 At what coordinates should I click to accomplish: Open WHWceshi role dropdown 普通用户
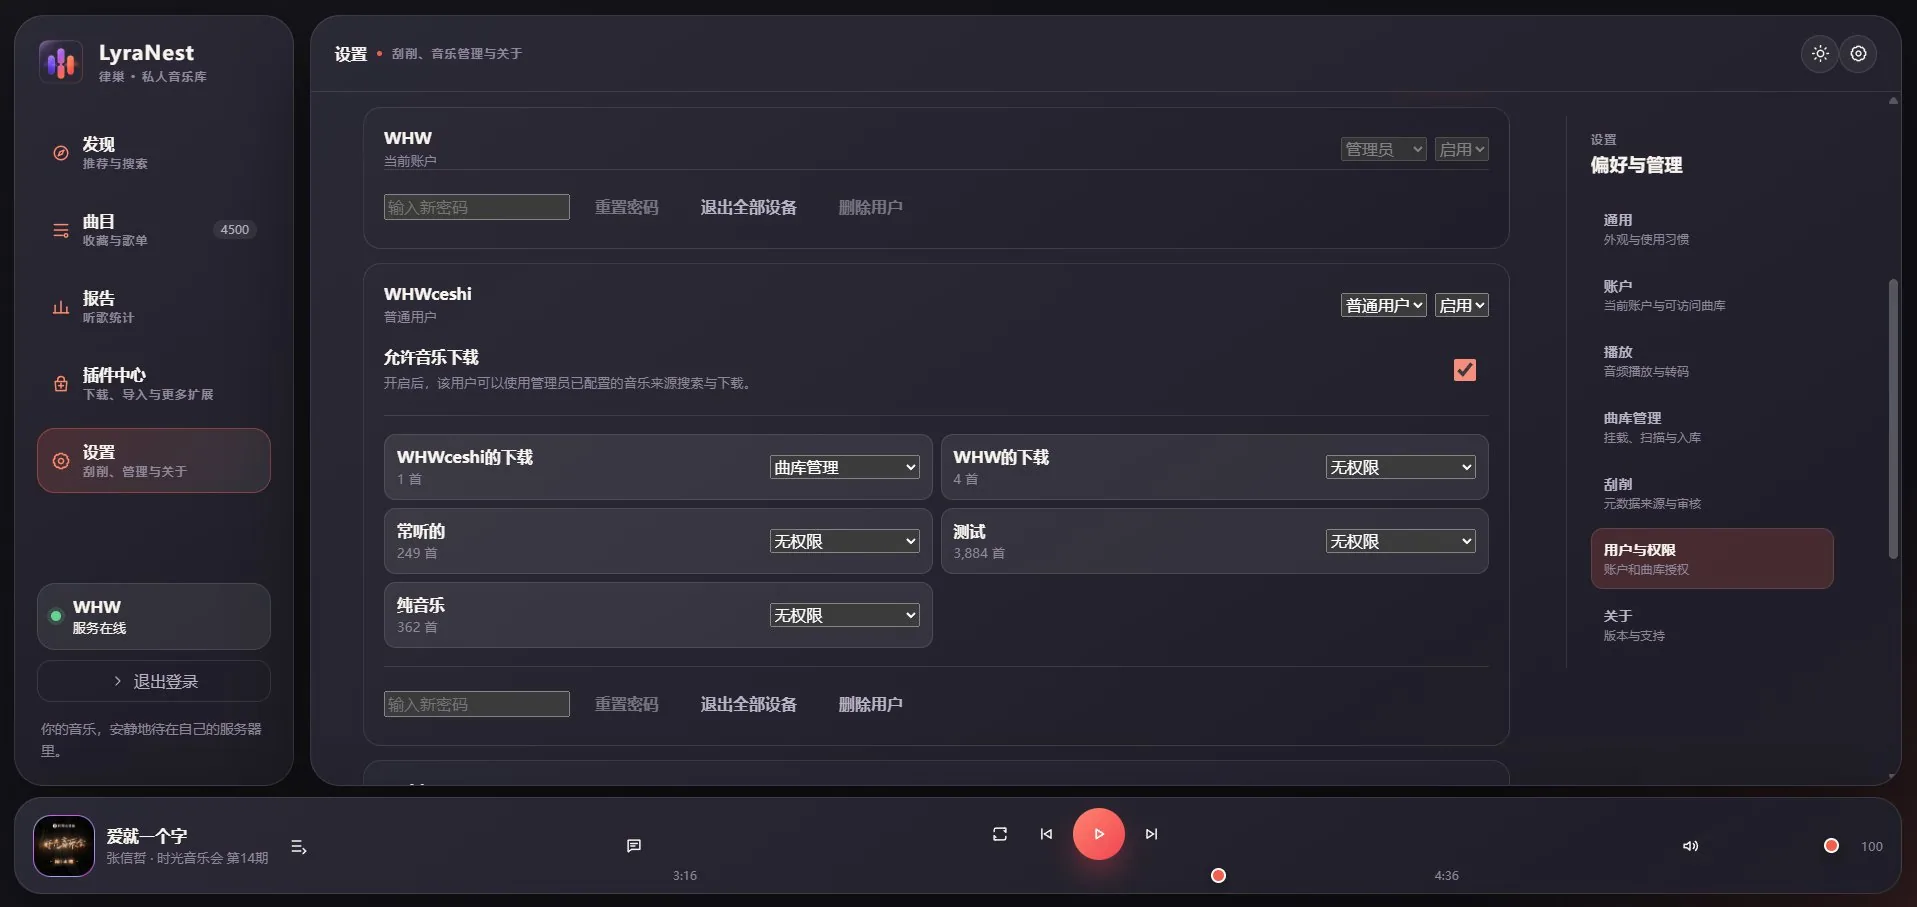coord(1383,305)
